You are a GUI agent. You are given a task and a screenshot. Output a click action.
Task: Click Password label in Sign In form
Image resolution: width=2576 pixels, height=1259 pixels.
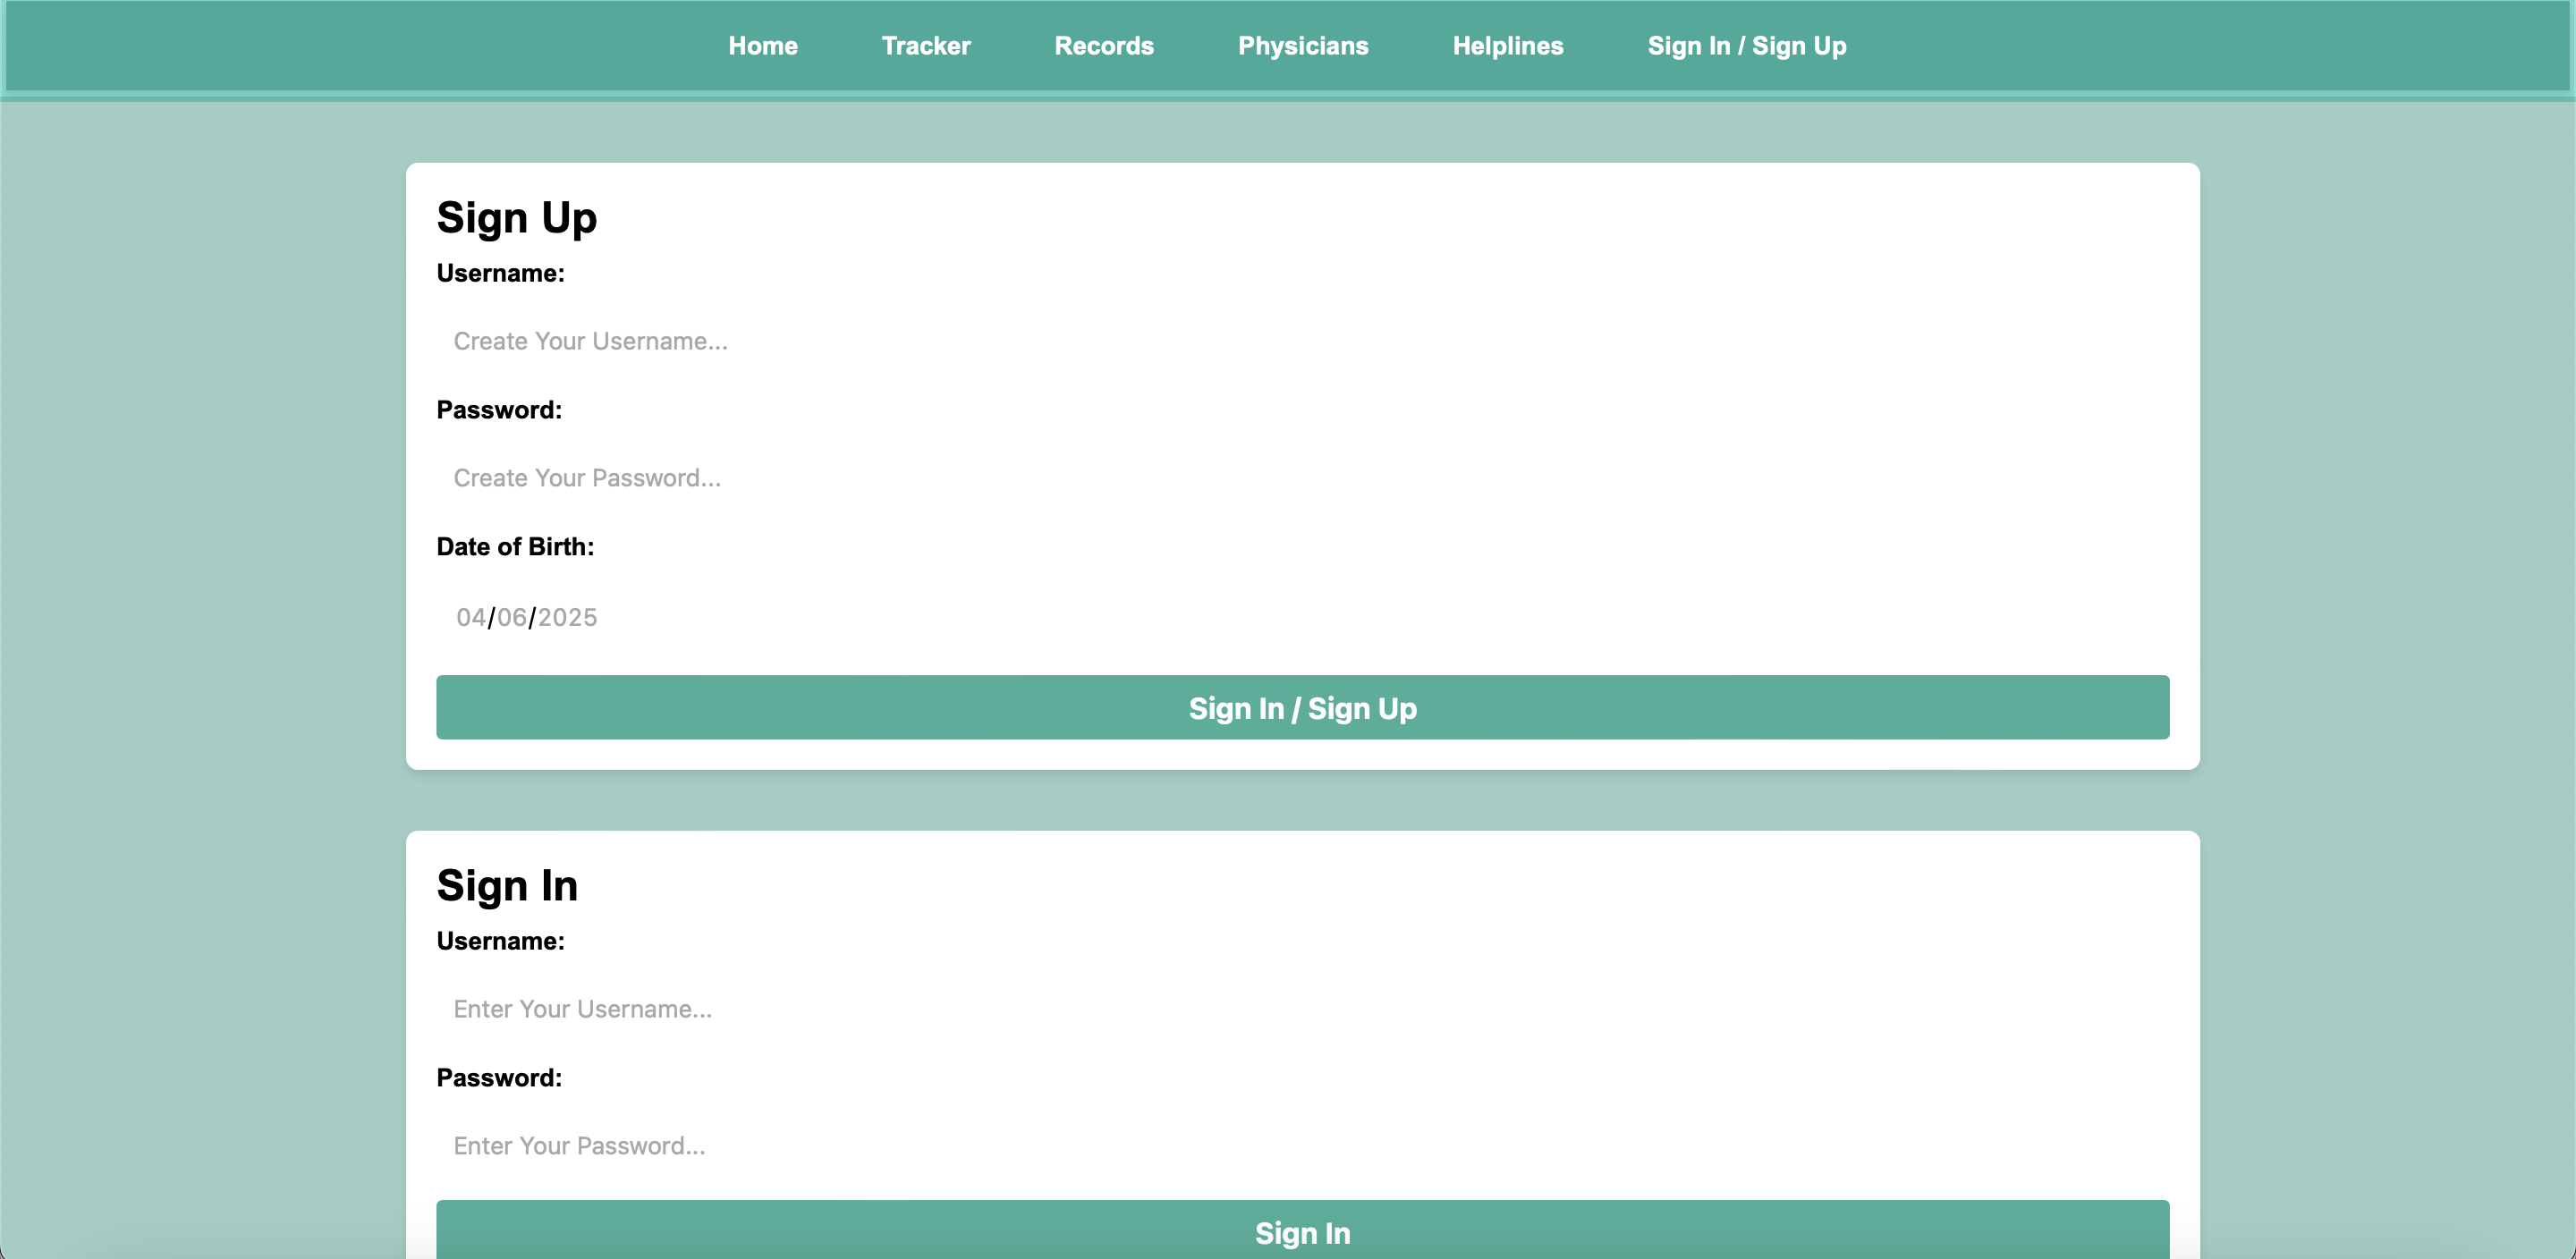(498, 1078)
